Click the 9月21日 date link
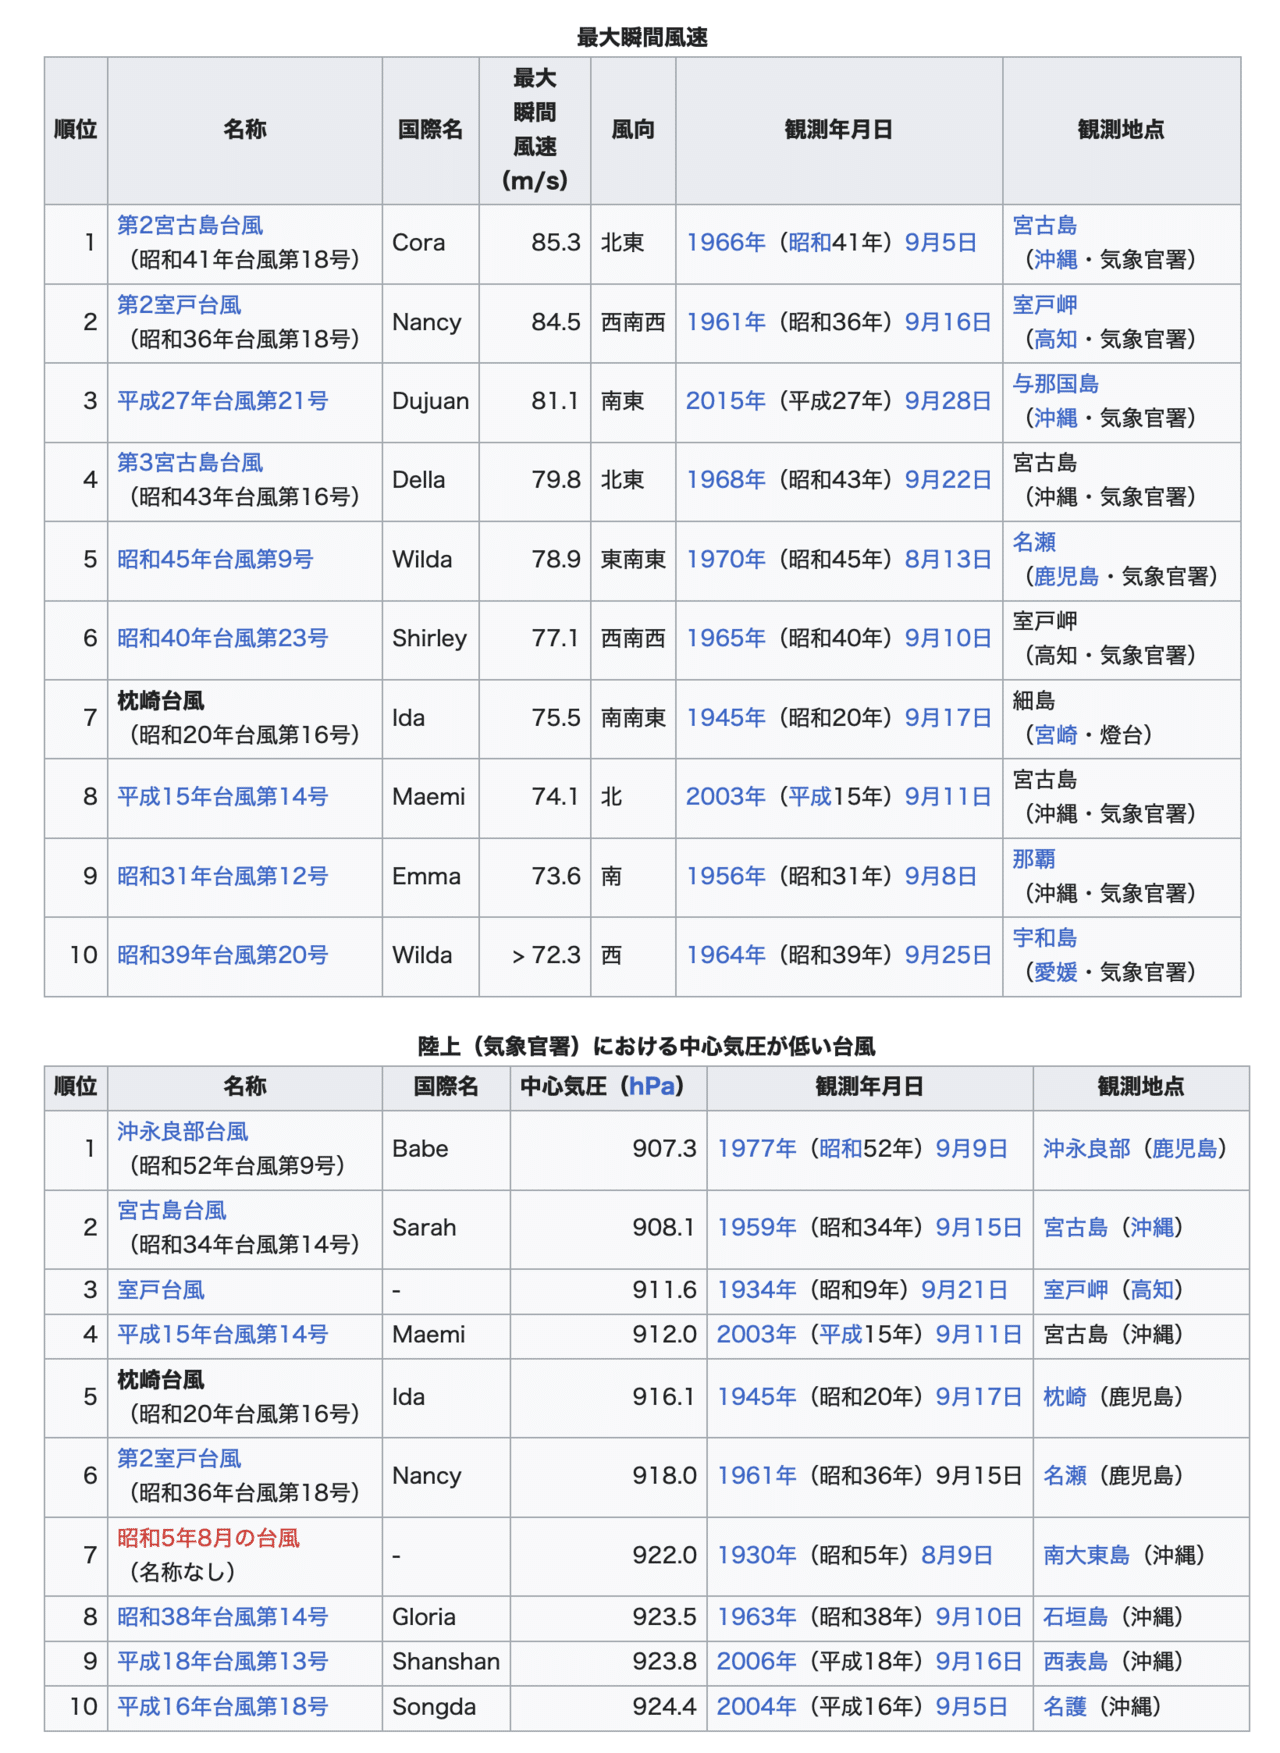This screenshot has width=1280, height=1753. (x=965, y=1290)
